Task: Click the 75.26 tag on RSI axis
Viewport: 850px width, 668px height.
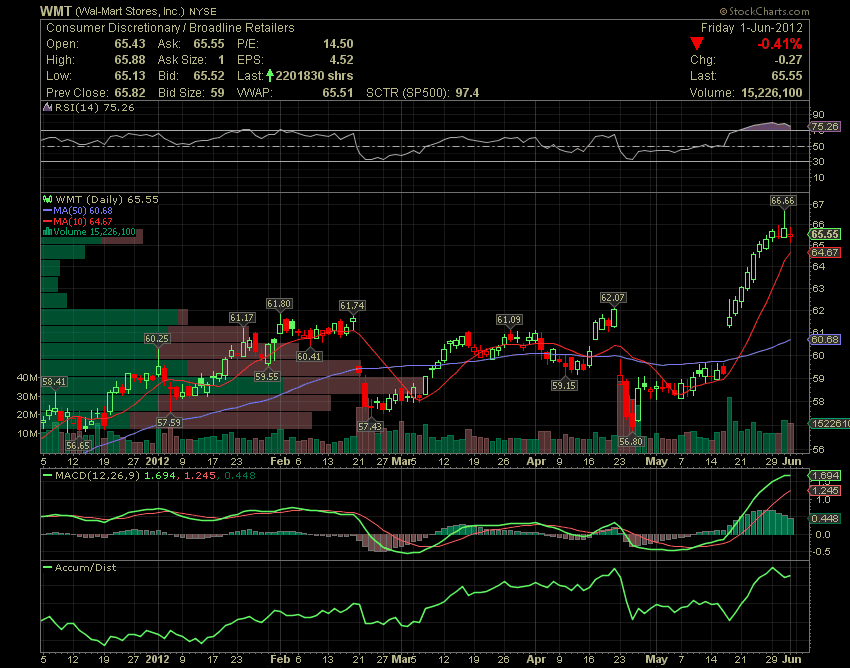Action: tap(825, 126)
